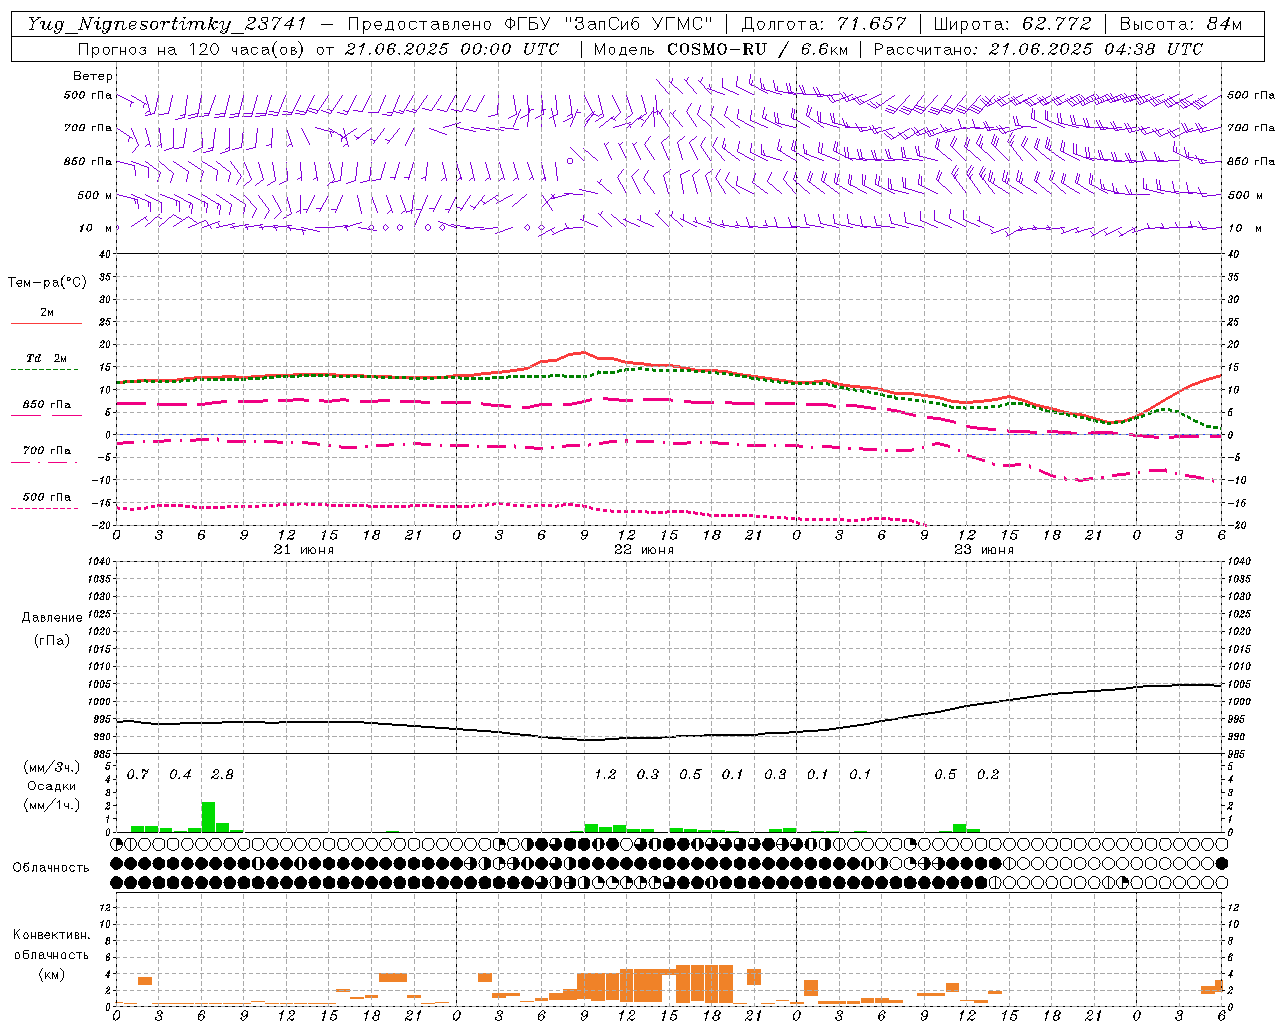
Task: Click the Осадки panel title
Action: pyautogui.click(x=52, y=786)
